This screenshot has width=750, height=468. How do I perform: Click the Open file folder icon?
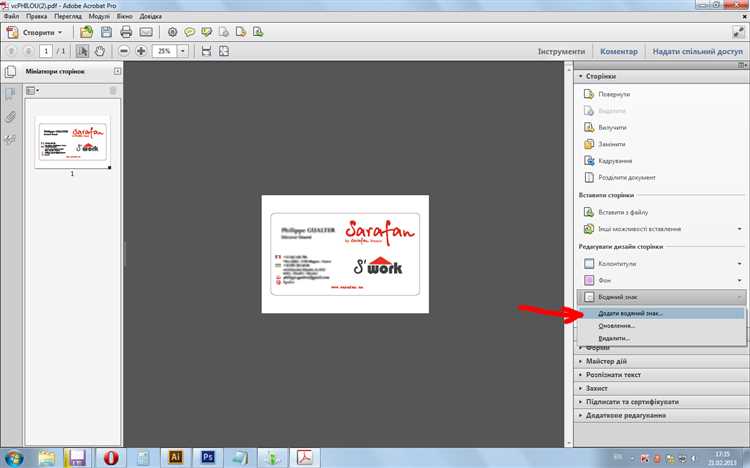pyautogui.click(x=87, y=32)
